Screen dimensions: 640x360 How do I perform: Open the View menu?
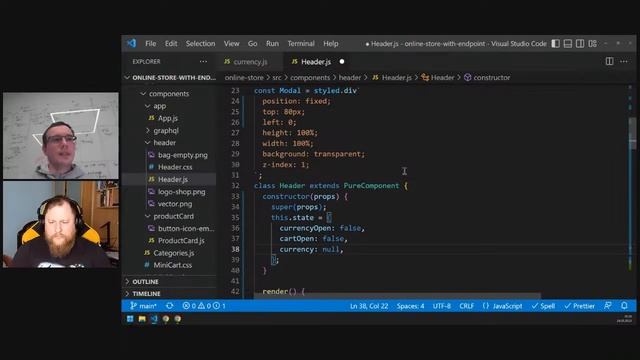pos(231,44)
